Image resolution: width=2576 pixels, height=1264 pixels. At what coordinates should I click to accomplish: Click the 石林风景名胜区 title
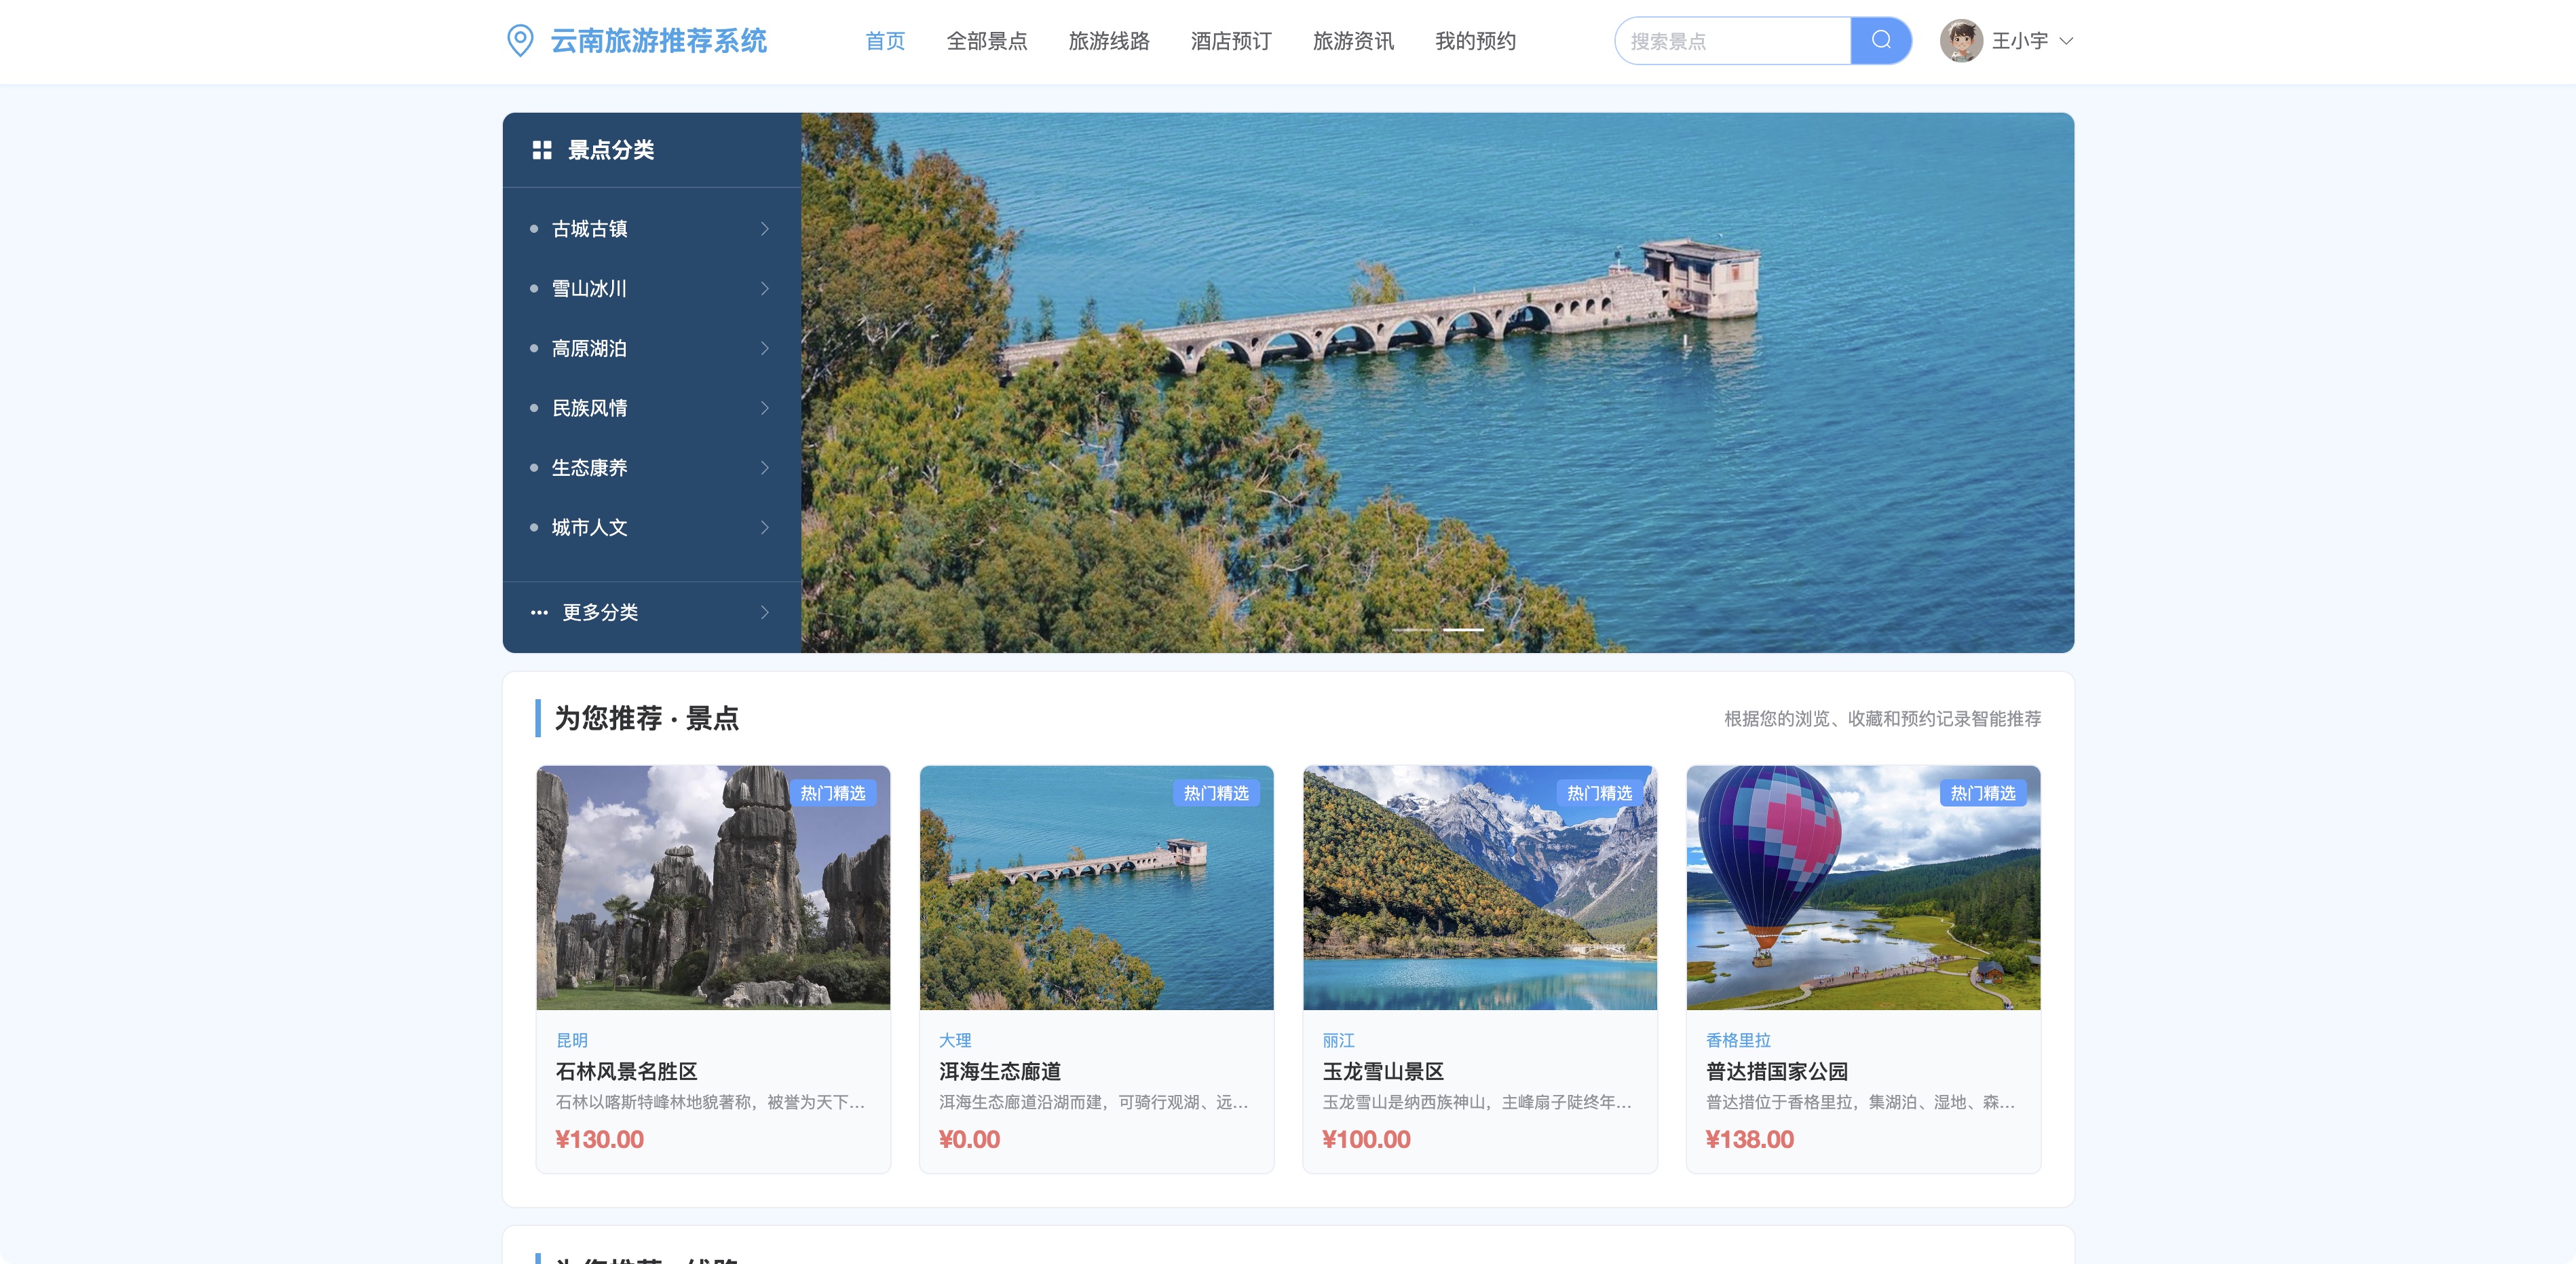tap(626, 1071)
